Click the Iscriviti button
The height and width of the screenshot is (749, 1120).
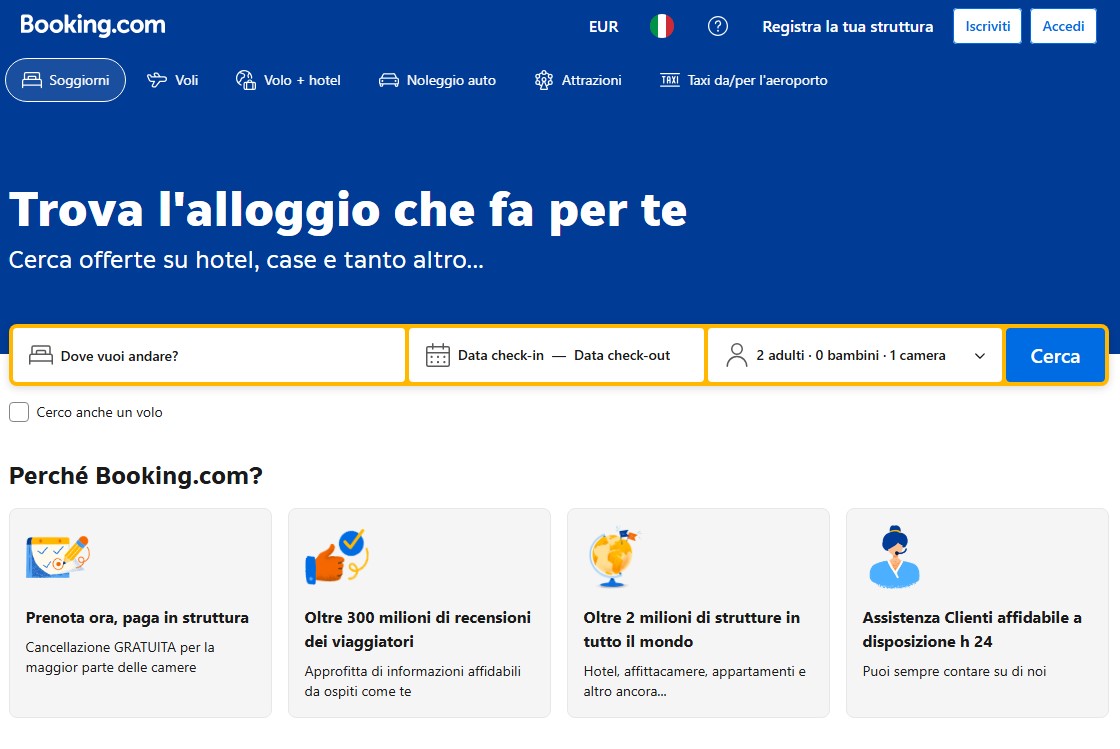(x=986, y=27)
